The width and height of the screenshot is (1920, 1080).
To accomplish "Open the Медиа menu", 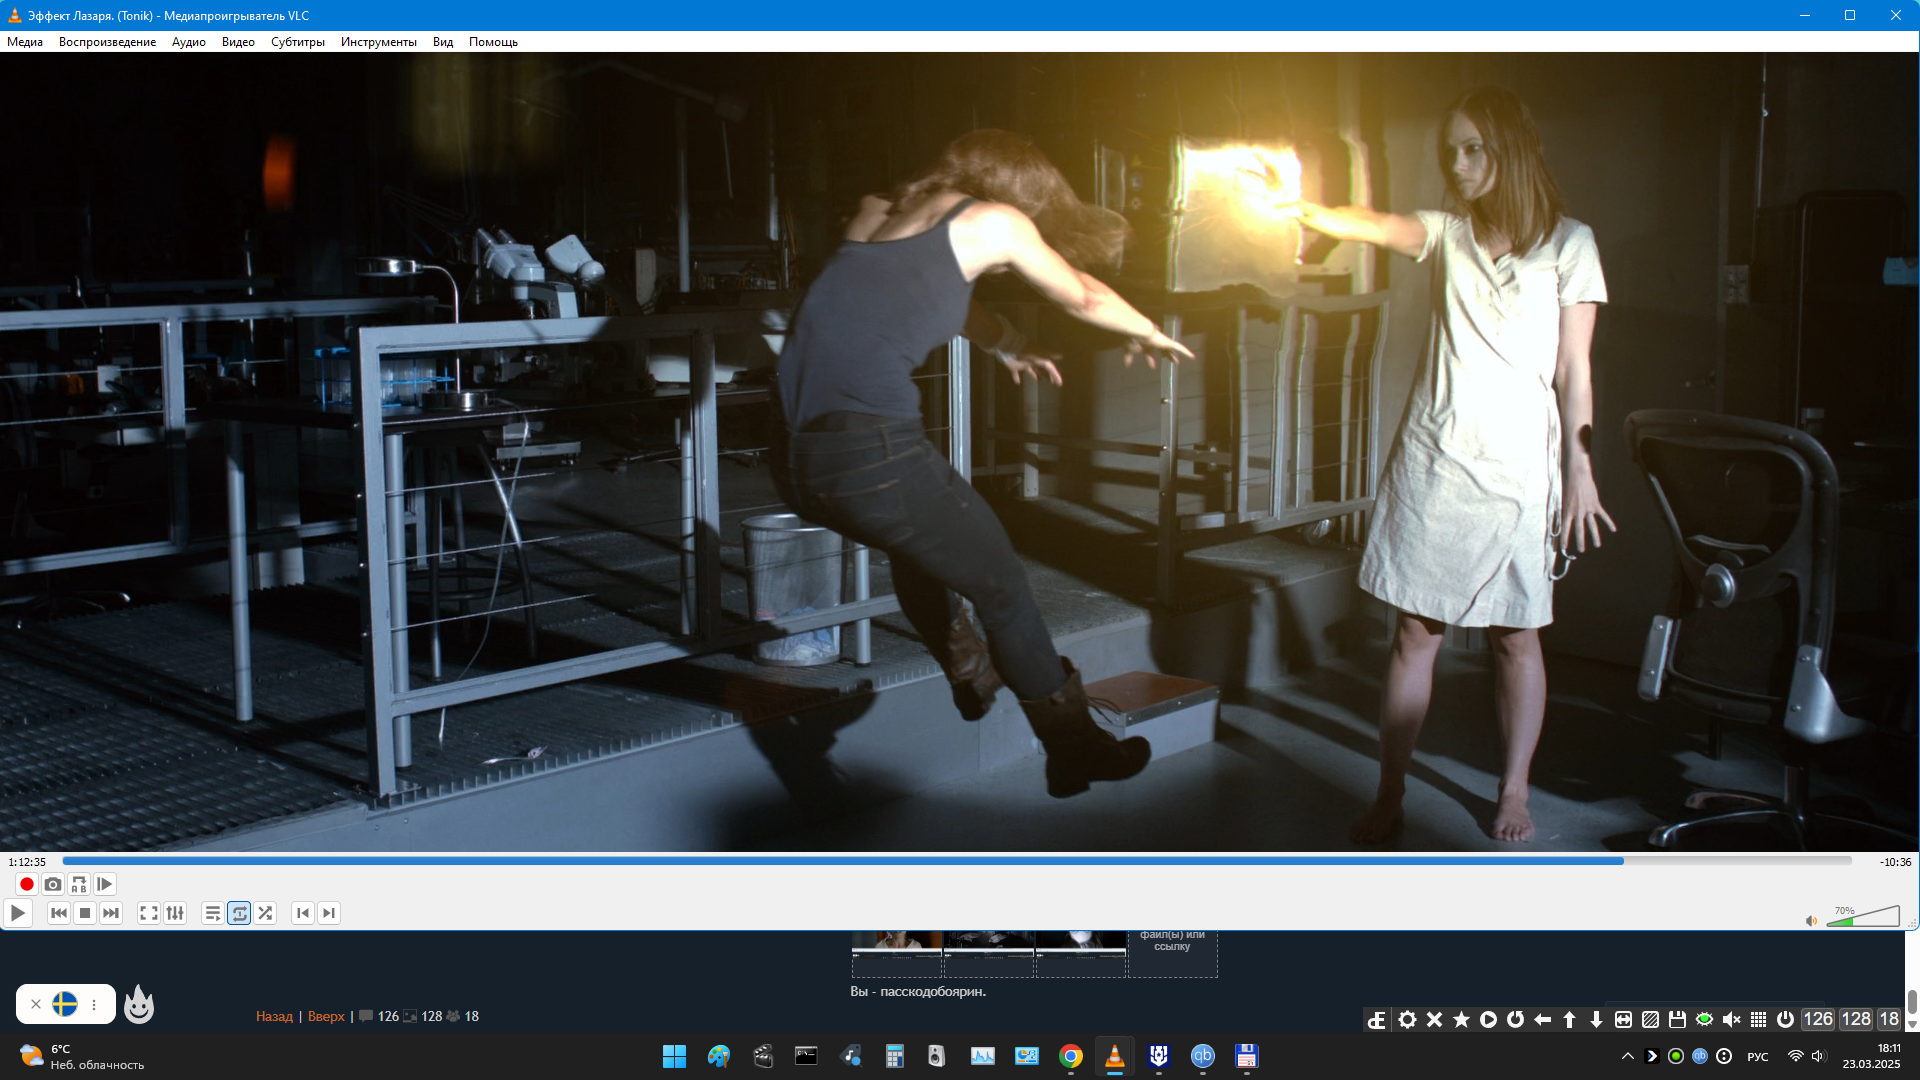I will click(x=25, y=42).
